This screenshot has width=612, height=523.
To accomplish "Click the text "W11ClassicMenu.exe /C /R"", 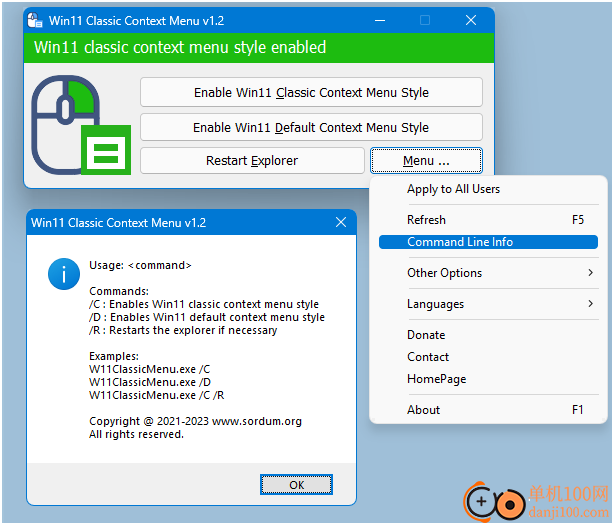I will point(157,395).
